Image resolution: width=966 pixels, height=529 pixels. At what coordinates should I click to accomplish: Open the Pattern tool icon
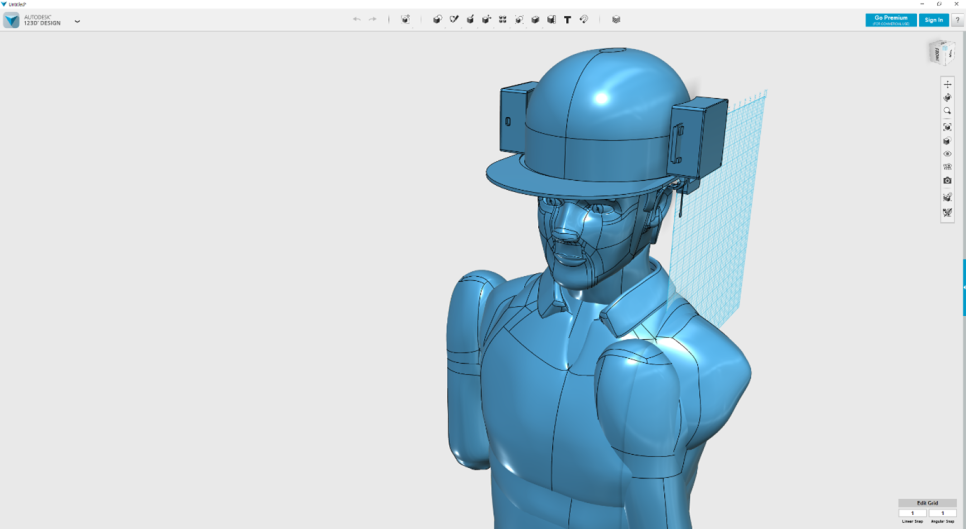(x=503, y=19)
